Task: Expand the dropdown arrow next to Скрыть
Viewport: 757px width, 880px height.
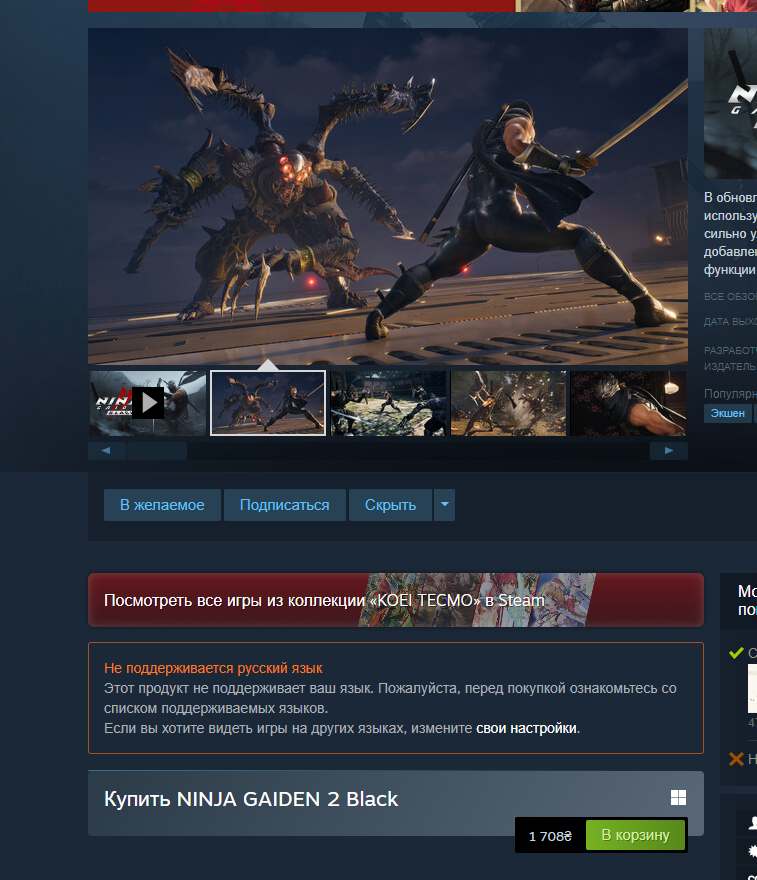Action: (444, 505)
